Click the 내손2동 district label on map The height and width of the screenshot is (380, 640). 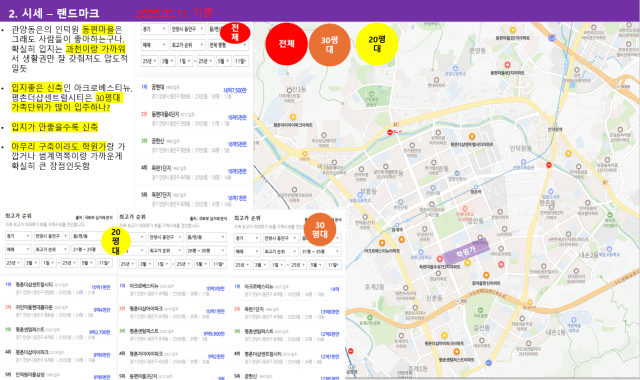point(588,255)
